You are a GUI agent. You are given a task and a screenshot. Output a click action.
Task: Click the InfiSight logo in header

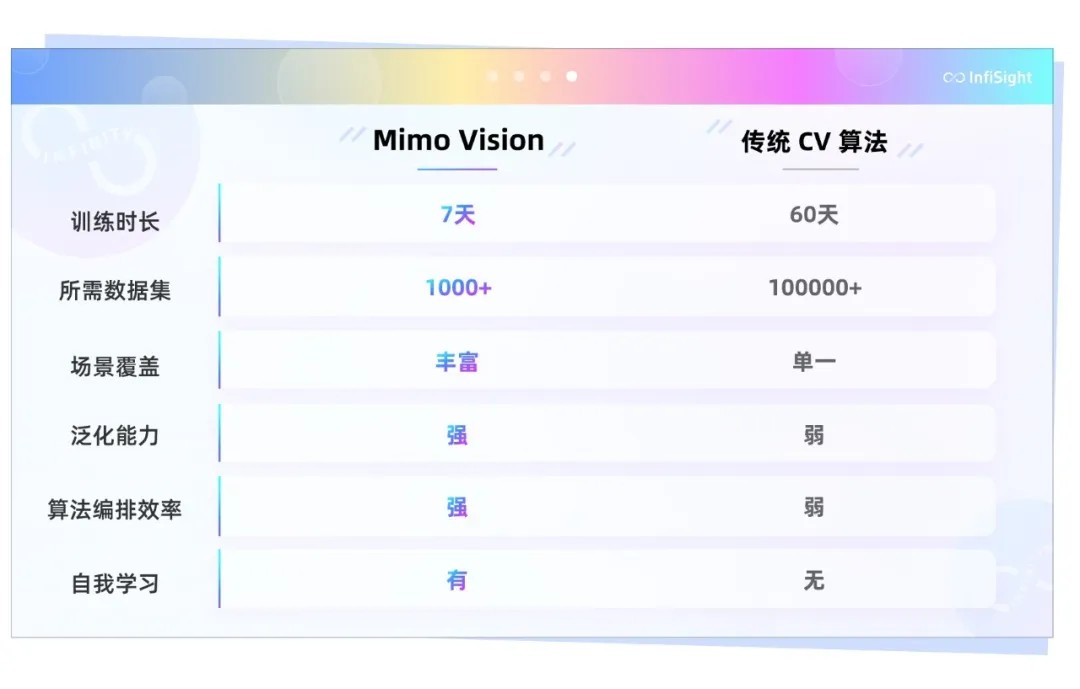tap(987, 78)
